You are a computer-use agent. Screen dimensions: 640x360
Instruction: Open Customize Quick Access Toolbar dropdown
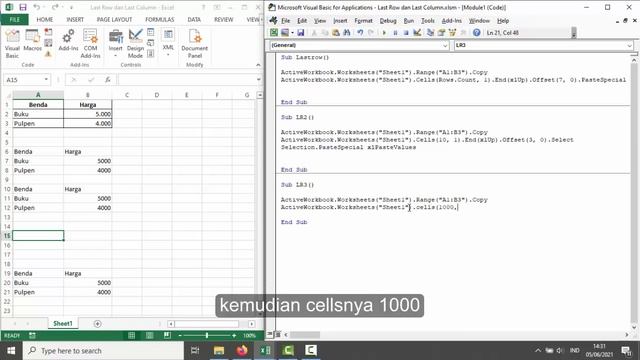click(71, 7)
